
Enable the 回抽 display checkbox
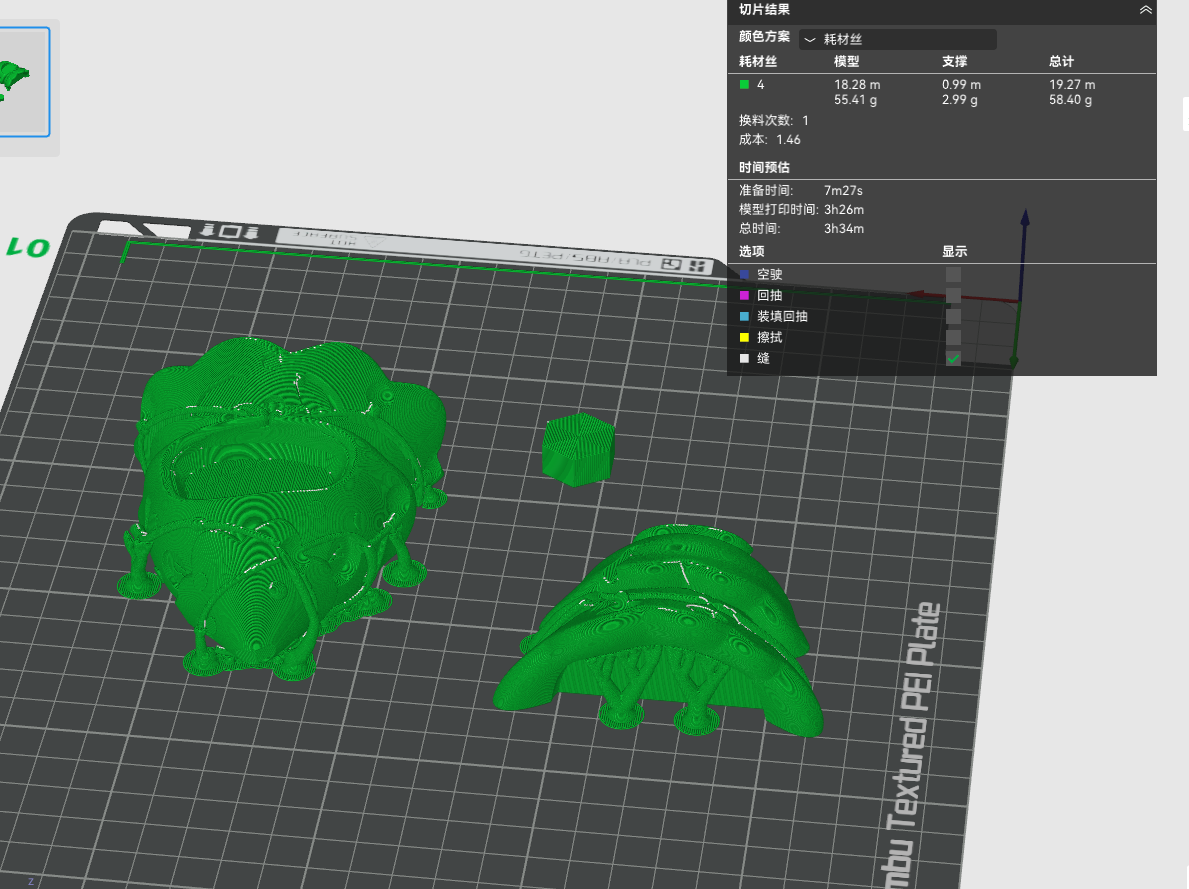[953, 296]
